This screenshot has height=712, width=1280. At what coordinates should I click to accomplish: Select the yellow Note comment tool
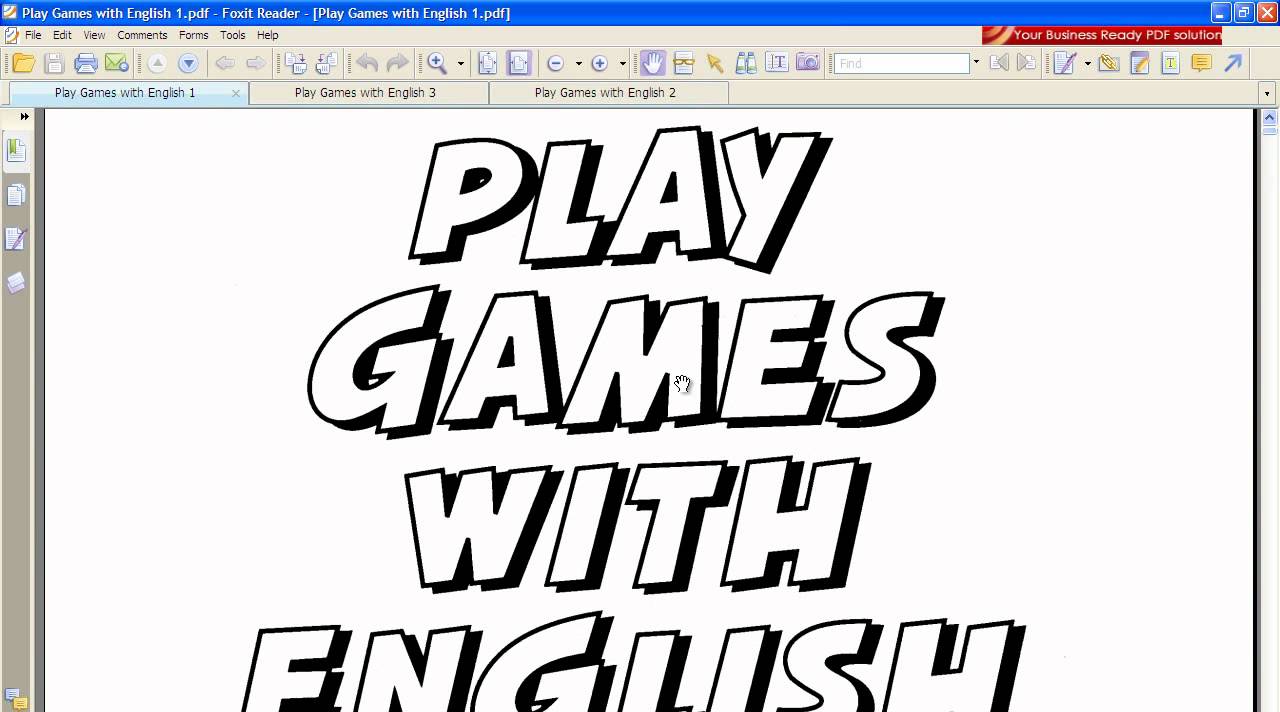[x=1202, y=63]
